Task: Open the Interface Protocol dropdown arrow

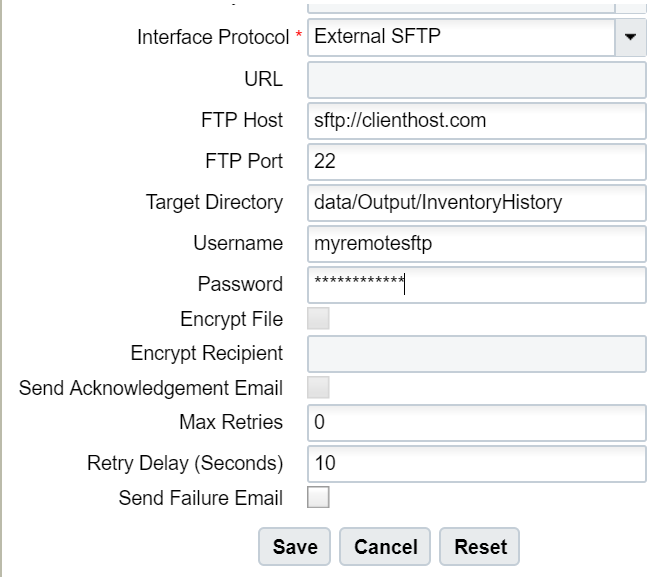Action: click(x=630, y=37)
